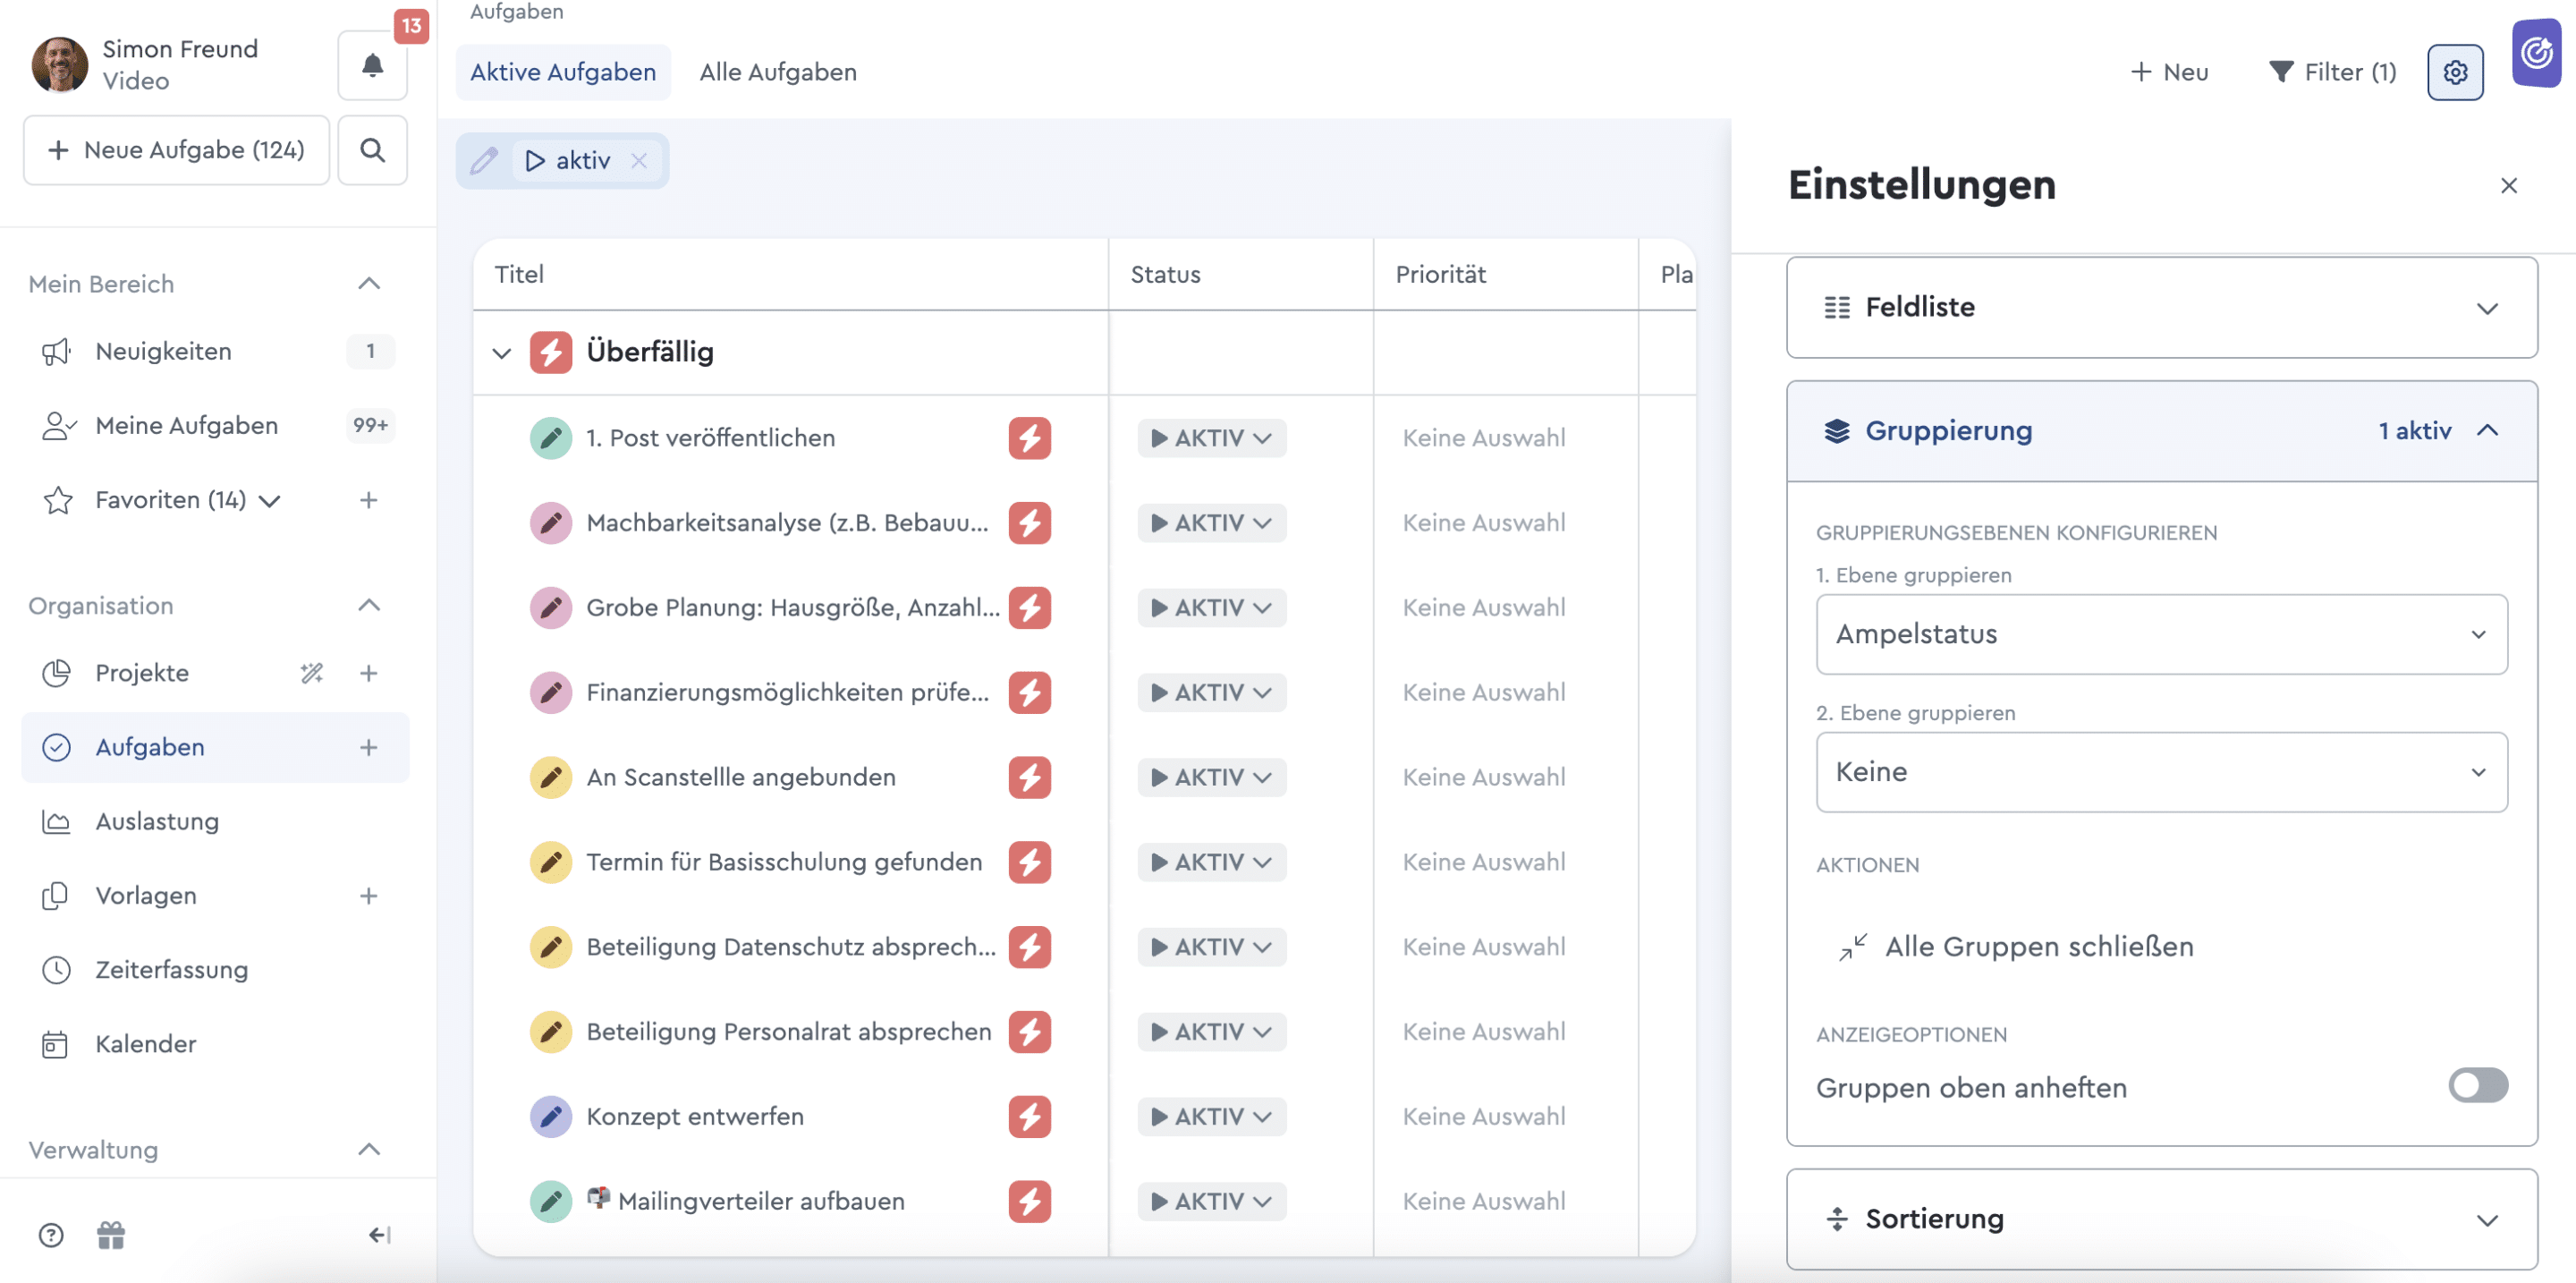Screen dimensions: 2576x1283
Task: Click yellow pencil icon of An Scanstellle angebunden
Action: tap(551, 777)
